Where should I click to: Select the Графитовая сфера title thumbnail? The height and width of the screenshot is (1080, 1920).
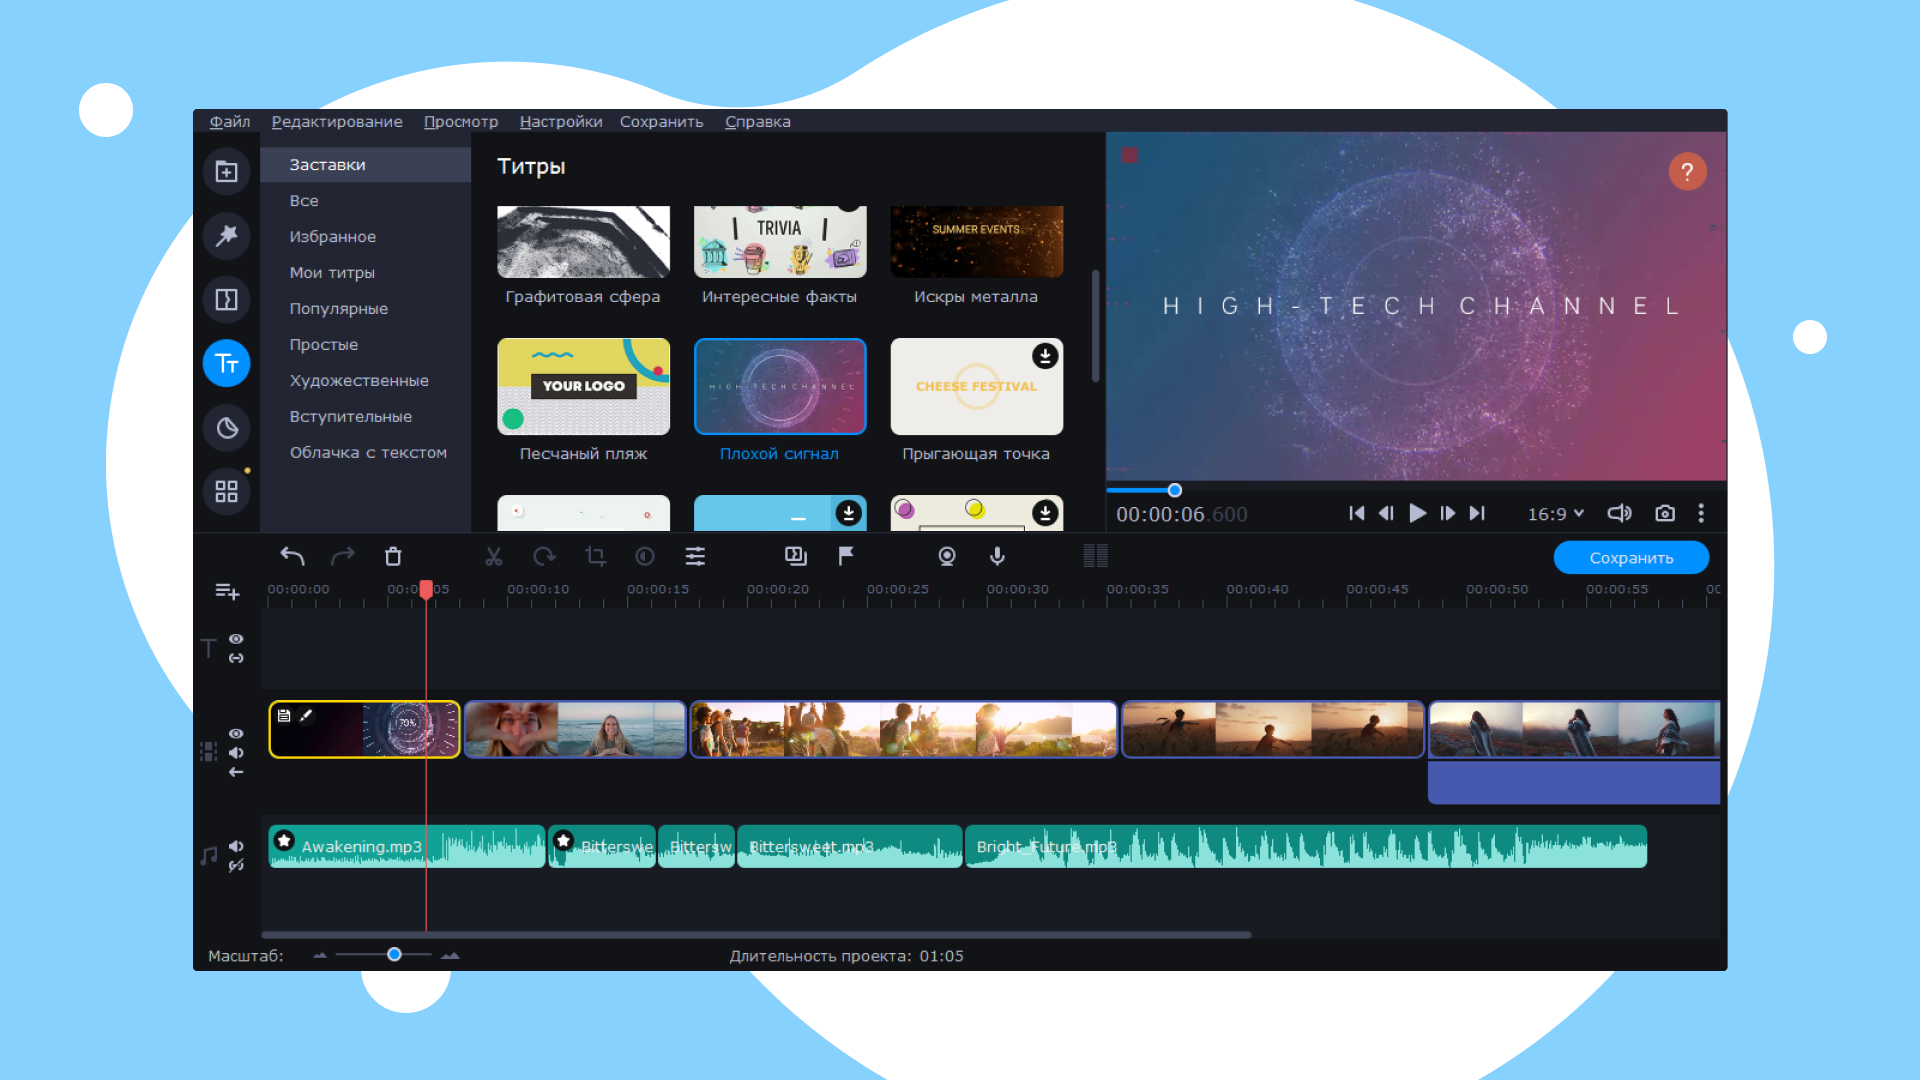583,242
